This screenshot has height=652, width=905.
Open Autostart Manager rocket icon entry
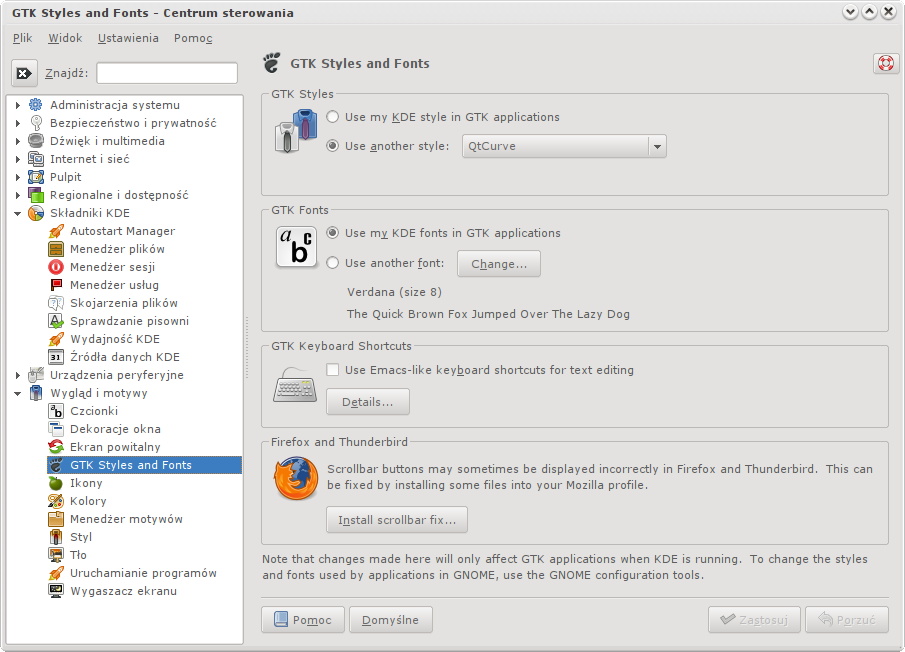click(x=56, y=231)
